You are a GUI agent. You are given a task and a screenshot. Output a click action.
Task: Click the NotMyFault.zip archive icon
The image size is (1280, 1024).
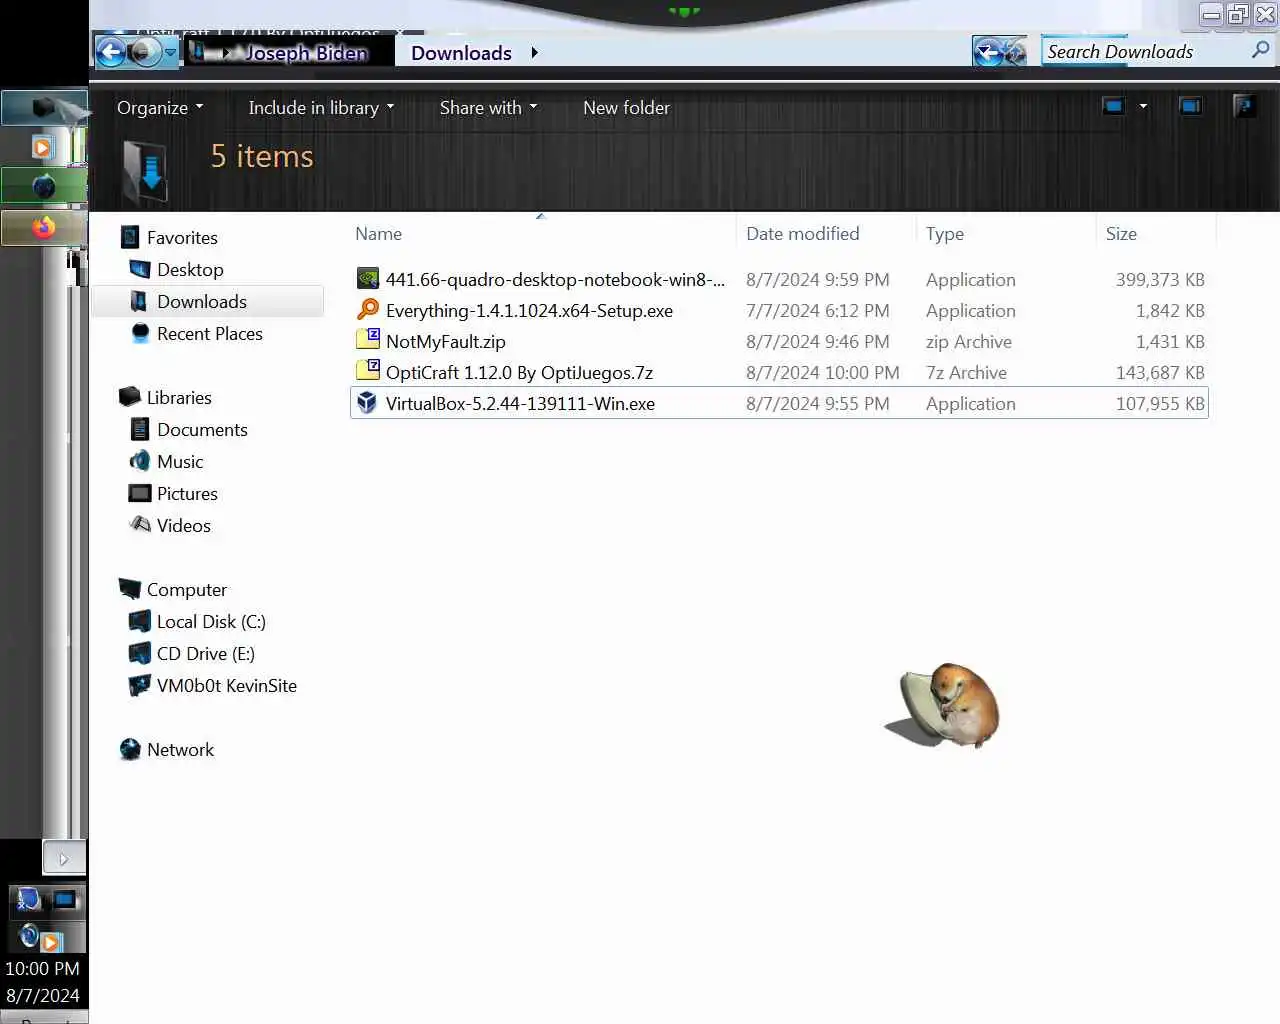coord(368,340)
